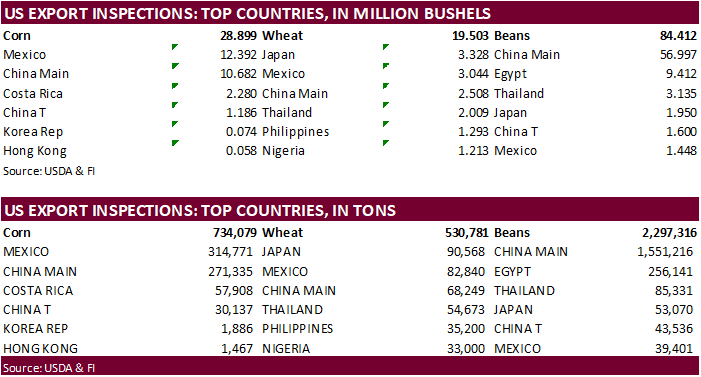Click the Source: USDA & FI footer bar
The width and height of the screenshot is (701, 377).
(350, 367)
